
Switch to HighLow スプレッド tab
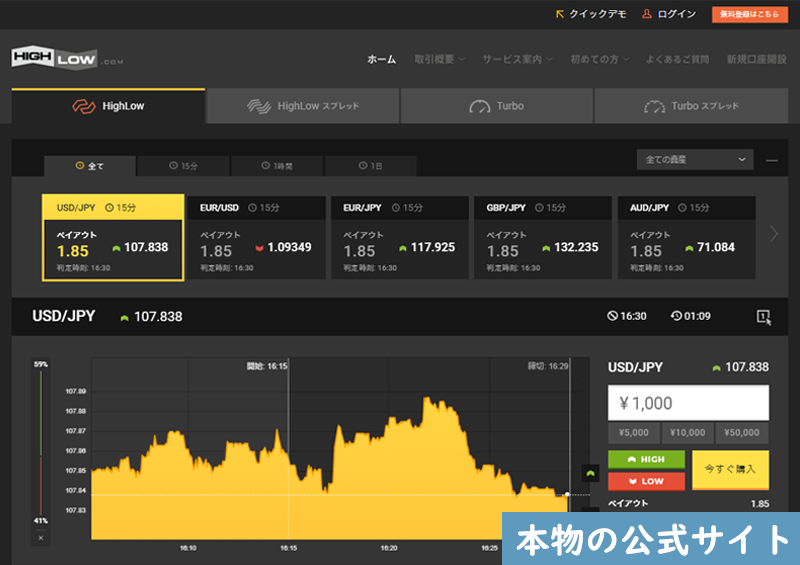point(303,106)
